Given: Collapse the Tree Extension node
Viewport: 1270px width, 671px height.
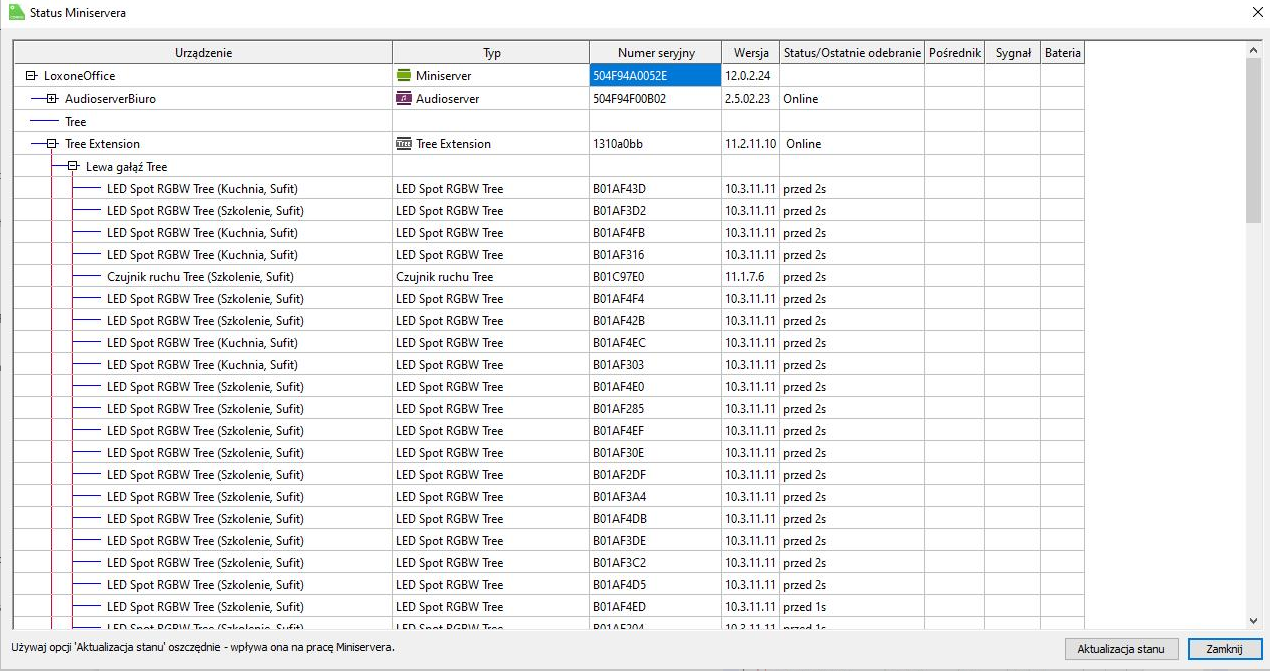Looking at the screenshot, I should (x=52, y=143).
